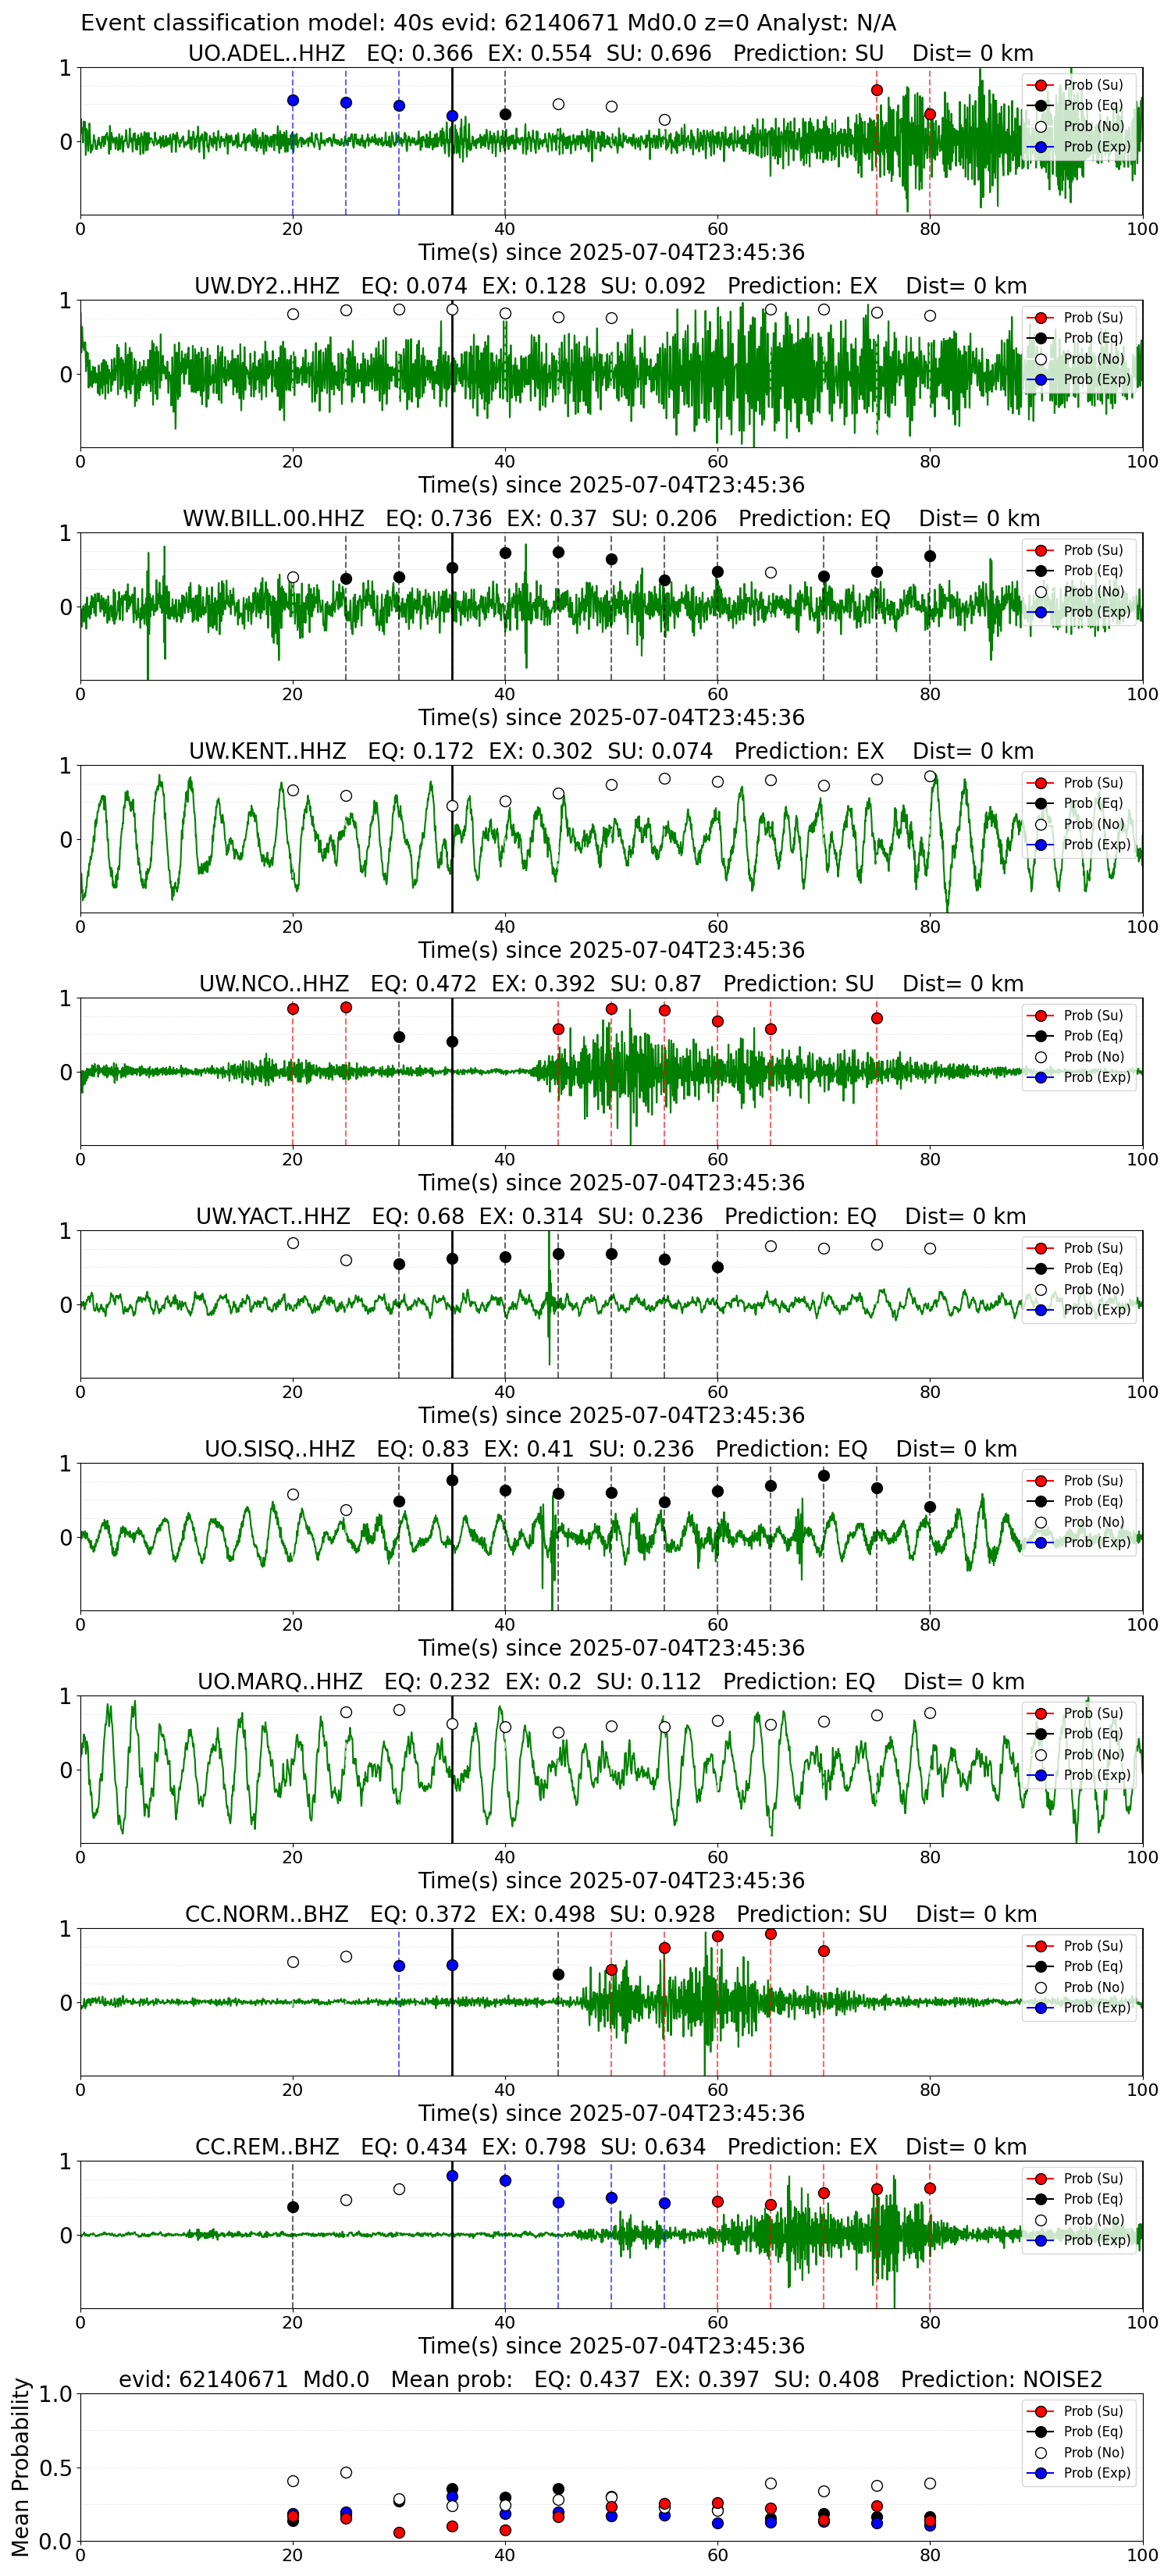This screenshot has height=2576, width=1171.
Task: Click 'Prob (Exp)' in the CC.REM plot legend
Action: coord(1097,2240)
